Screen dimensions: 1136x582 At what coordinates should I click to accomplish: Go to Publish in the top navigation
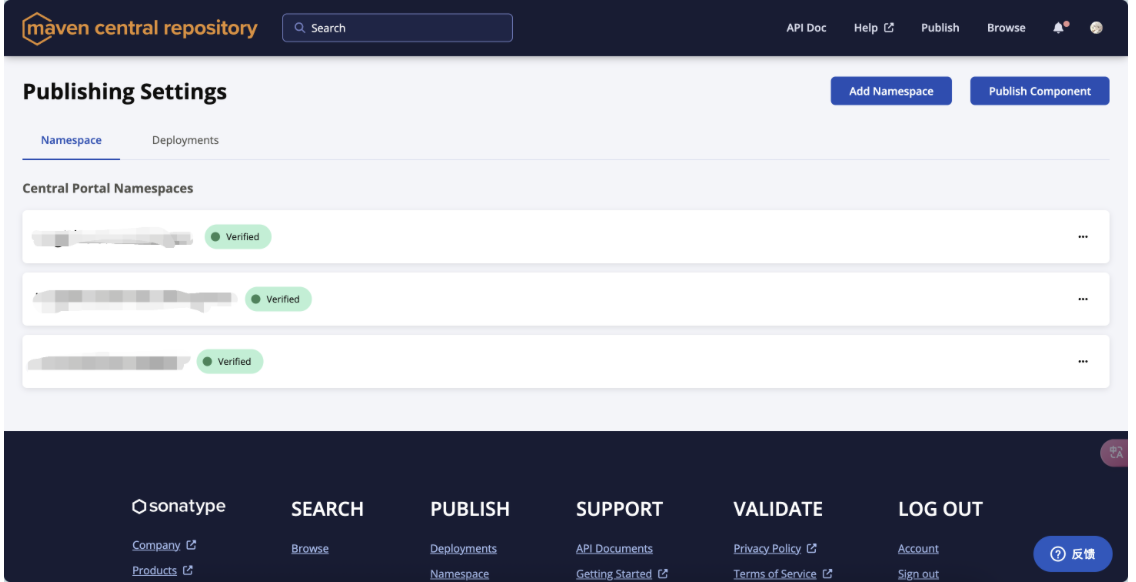940,28
